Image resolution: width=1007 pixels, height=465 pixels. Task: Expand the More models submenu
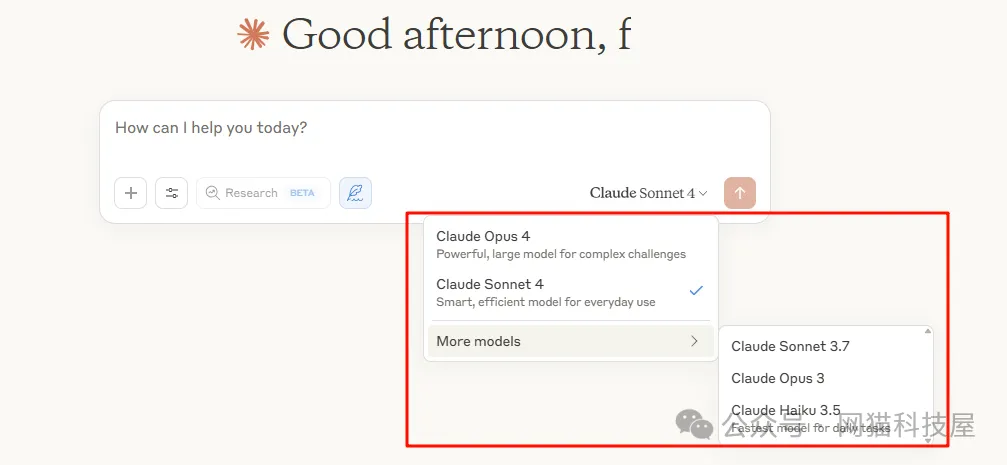click(570, 341)
